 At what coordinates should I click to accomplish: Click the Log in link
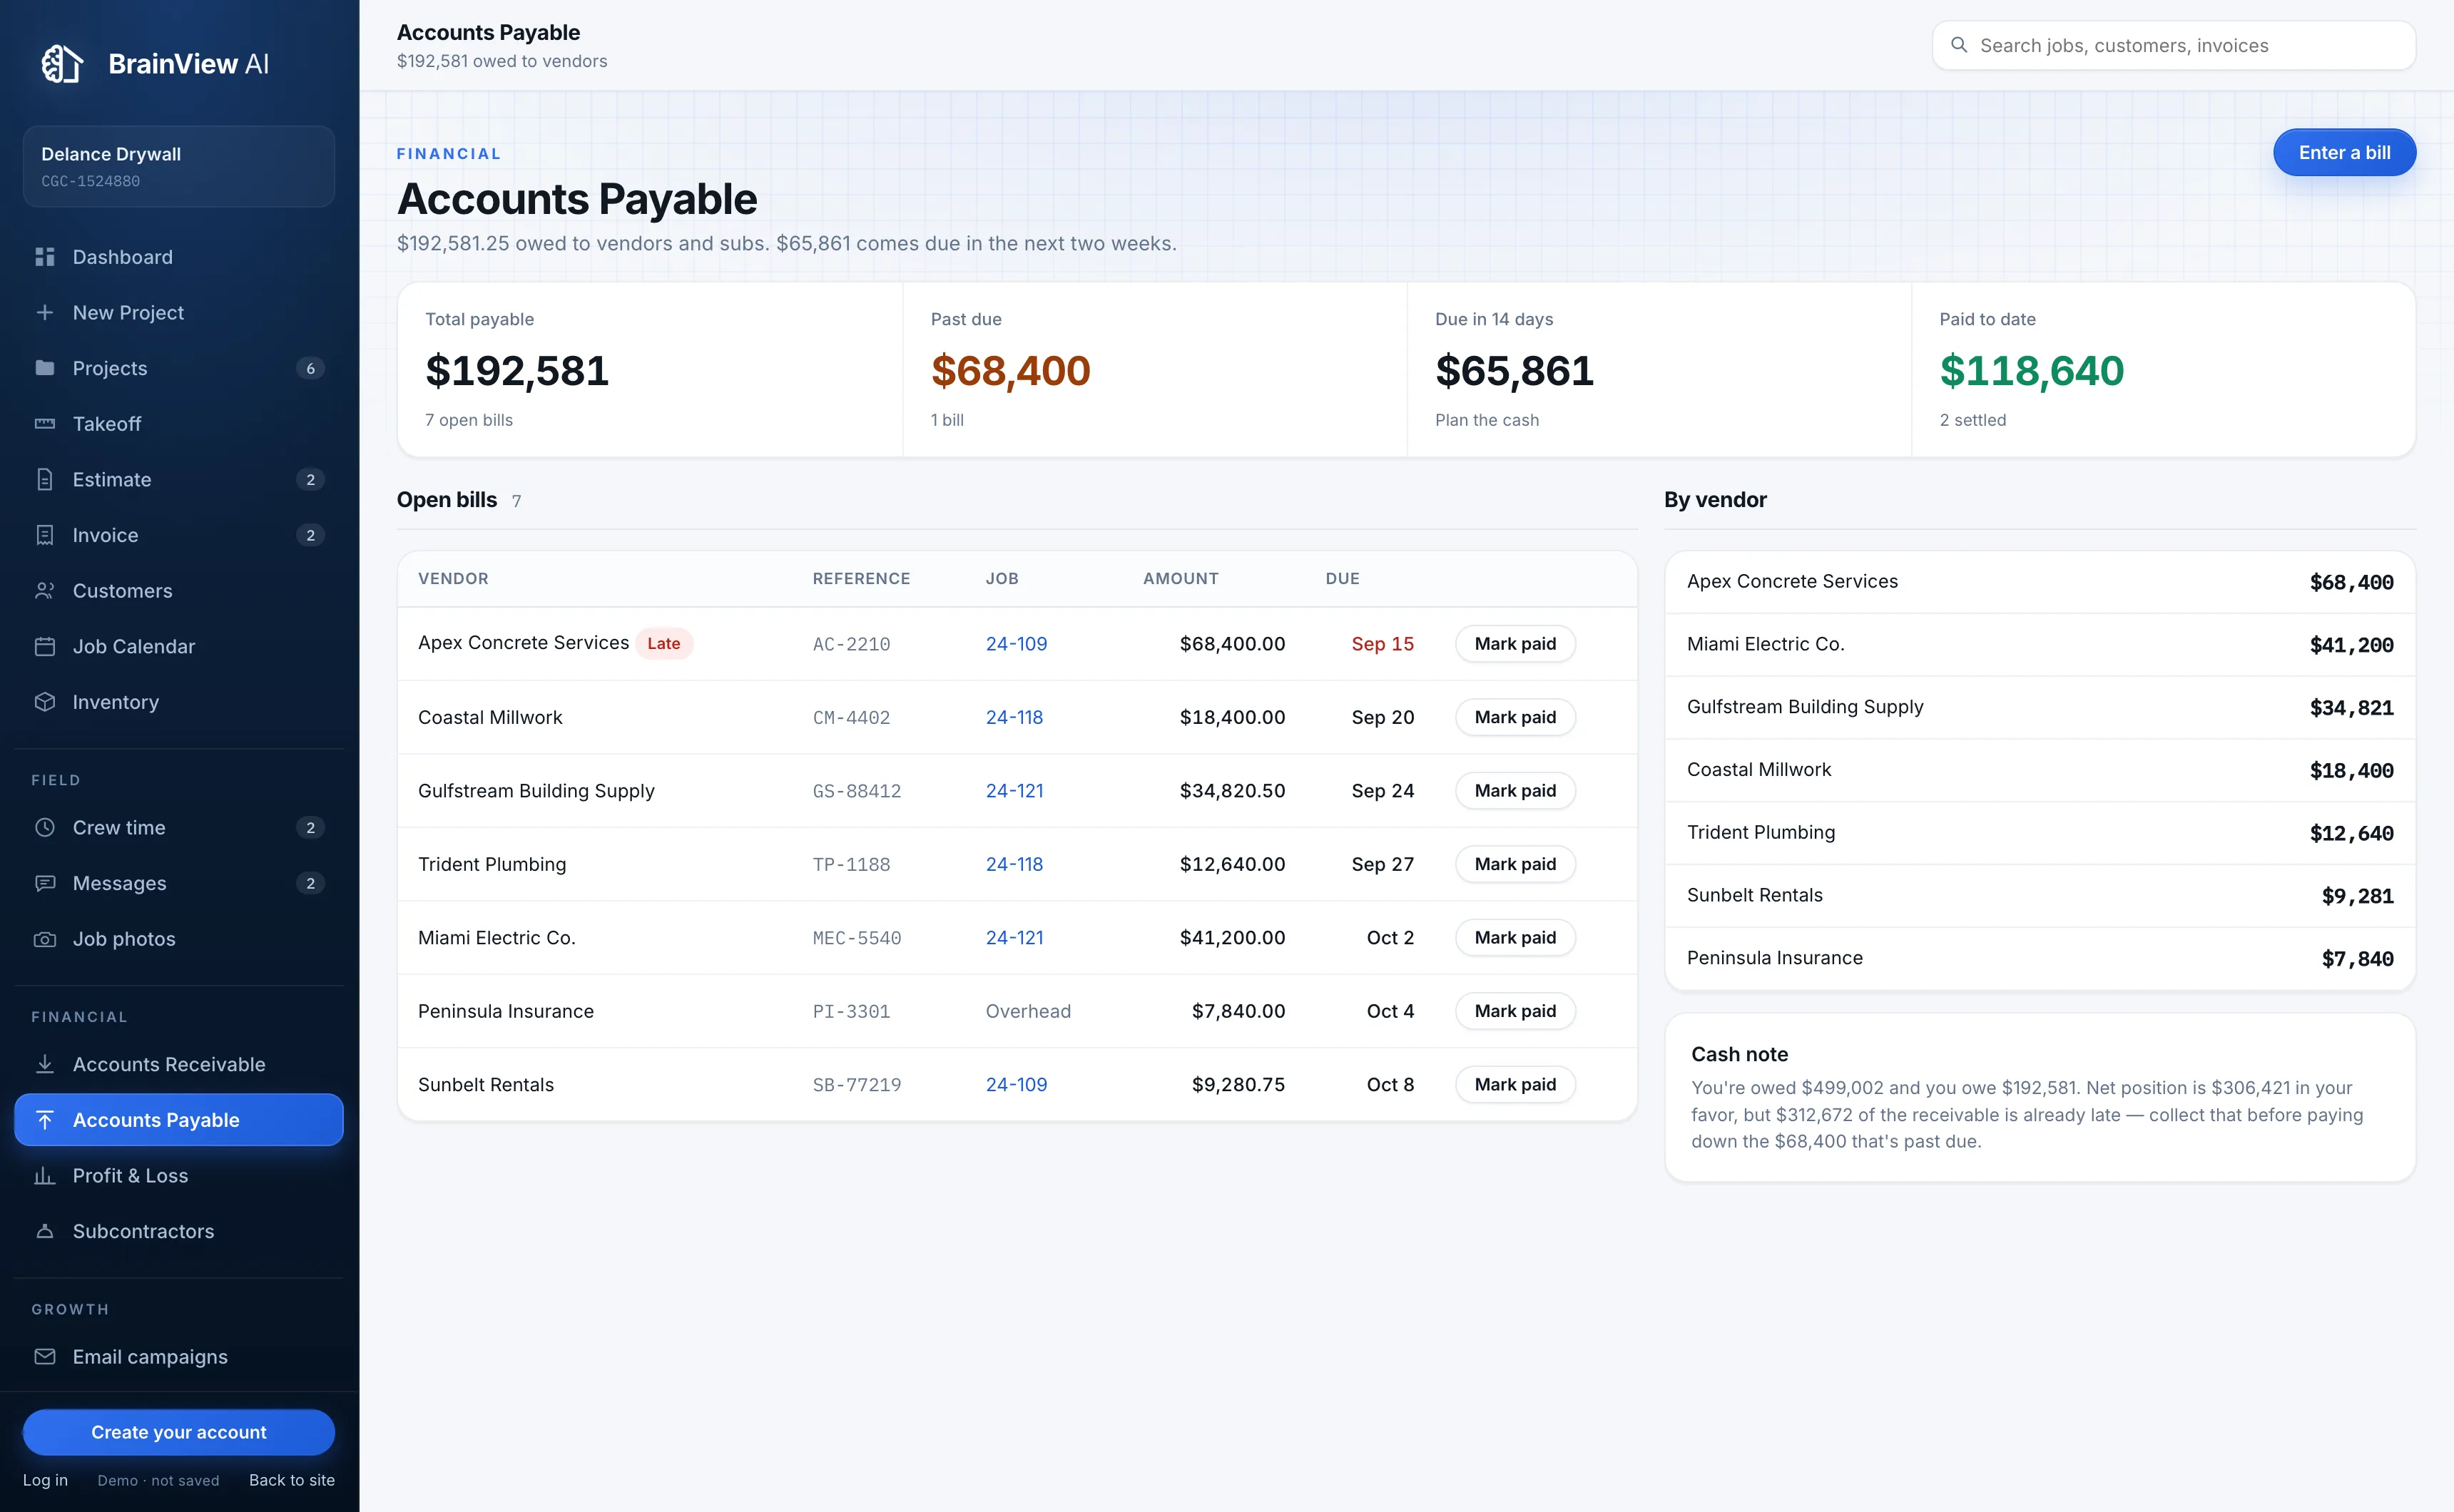[45, 1480]
